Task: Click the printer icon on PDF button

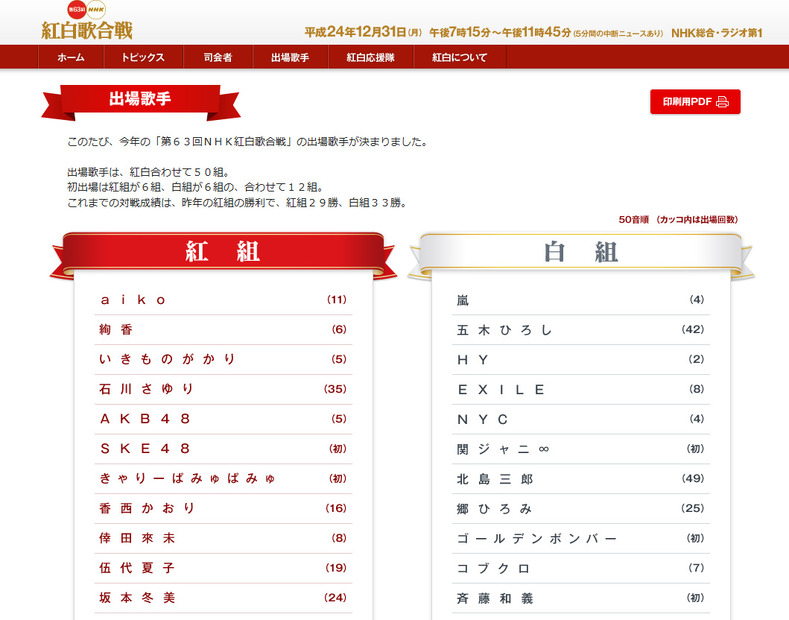Action: (722, 102)
